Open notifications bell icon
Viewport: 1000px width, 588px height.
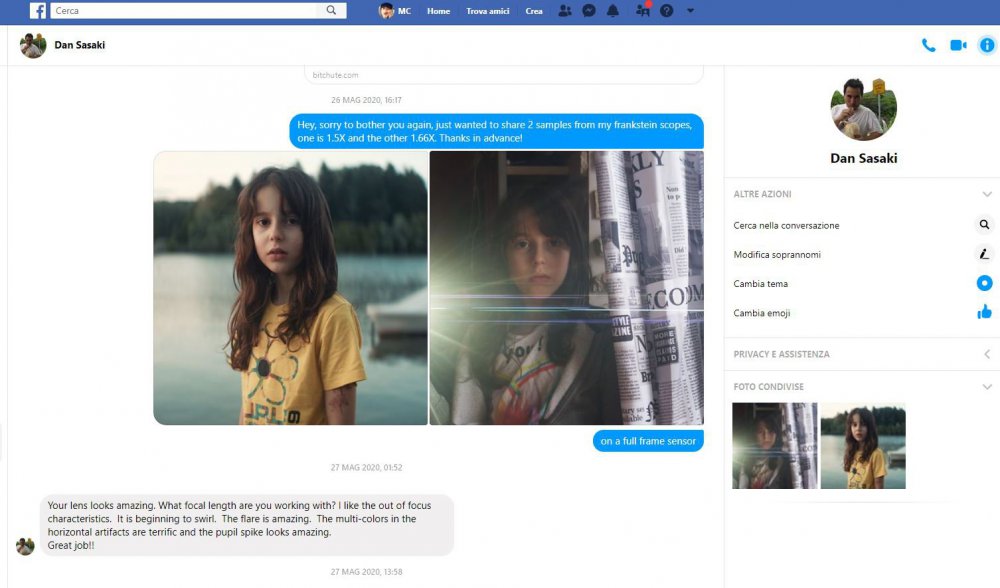pos(613,11)
